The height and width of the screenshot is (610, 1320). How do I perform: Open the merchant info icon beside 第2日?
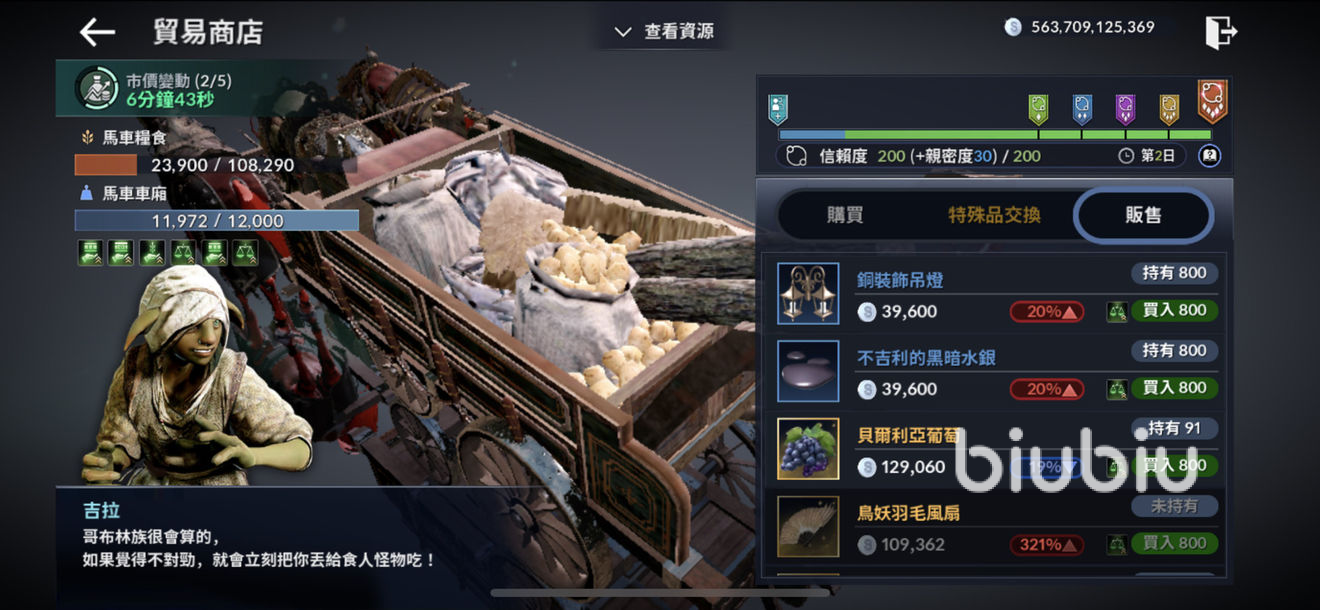(1210, 156)
